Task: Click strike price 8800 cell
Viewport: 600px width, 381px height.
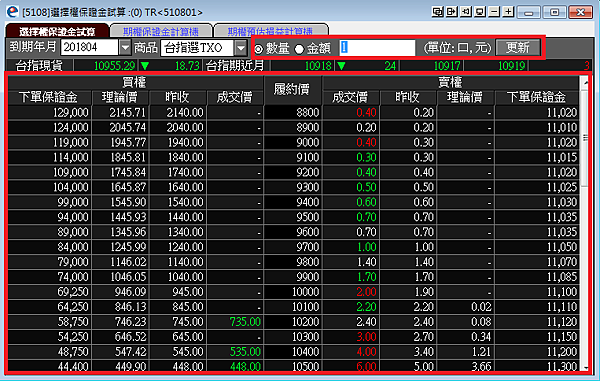Action: click(292, 112)
